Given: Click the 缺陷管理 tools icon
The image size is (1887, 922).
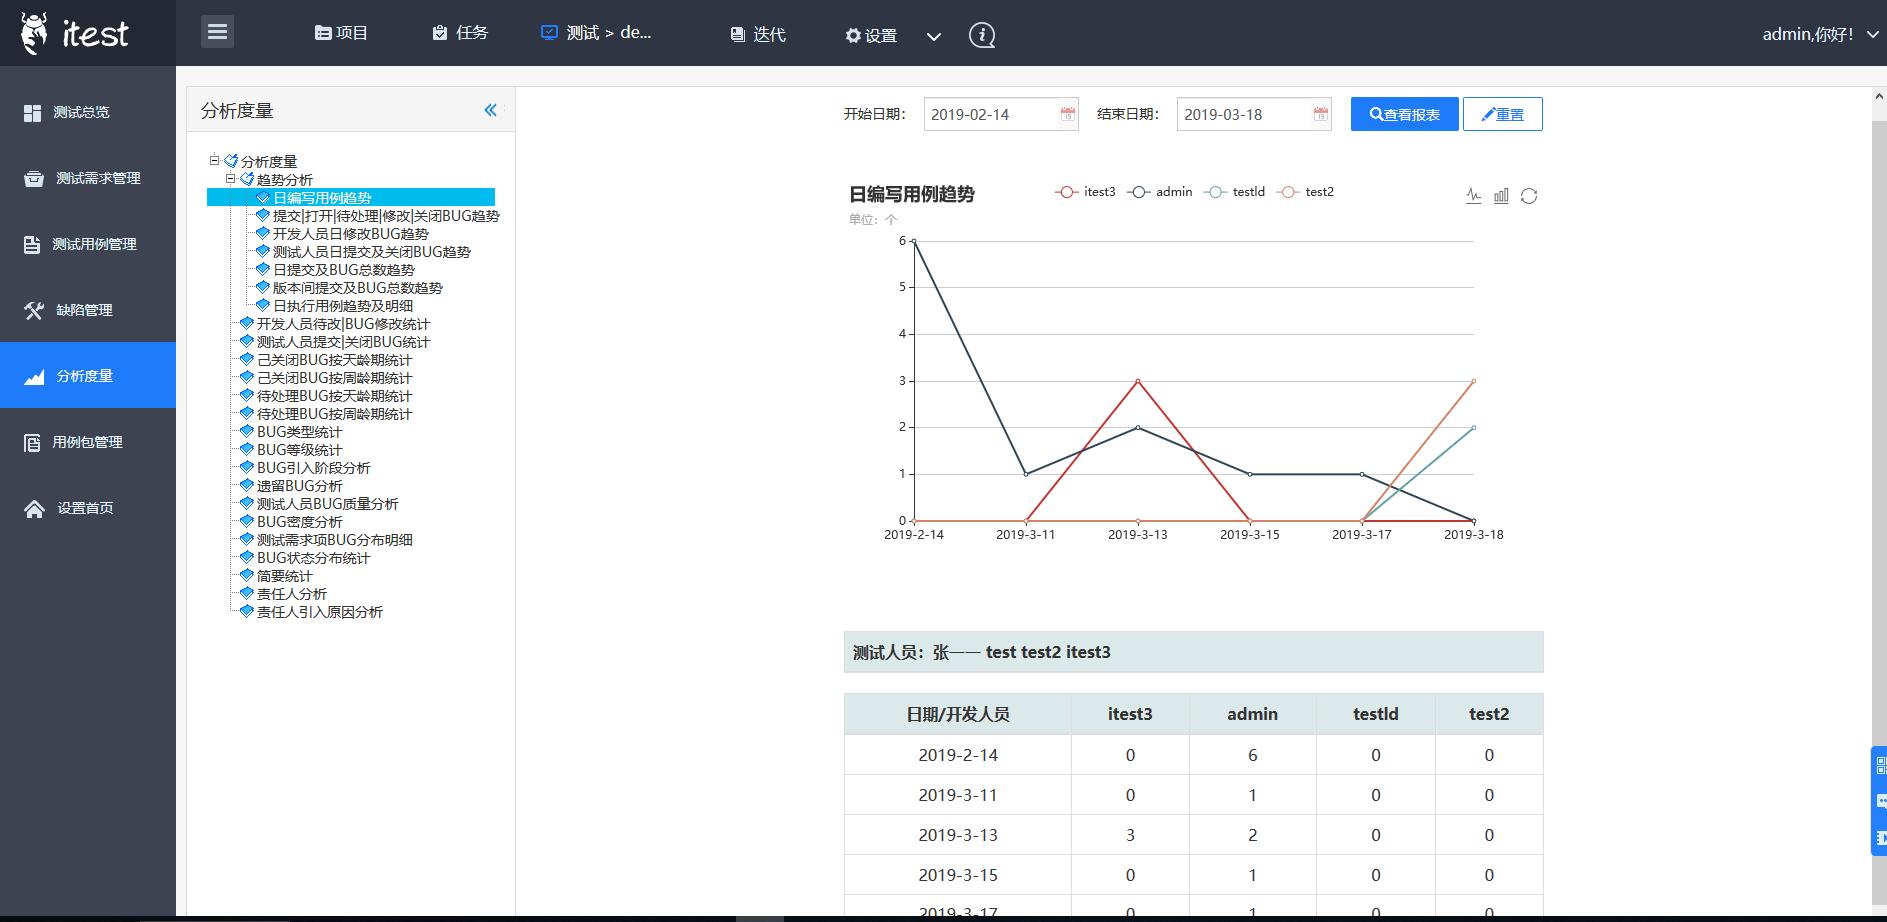Looking at the screenshot, I should 34,311.
